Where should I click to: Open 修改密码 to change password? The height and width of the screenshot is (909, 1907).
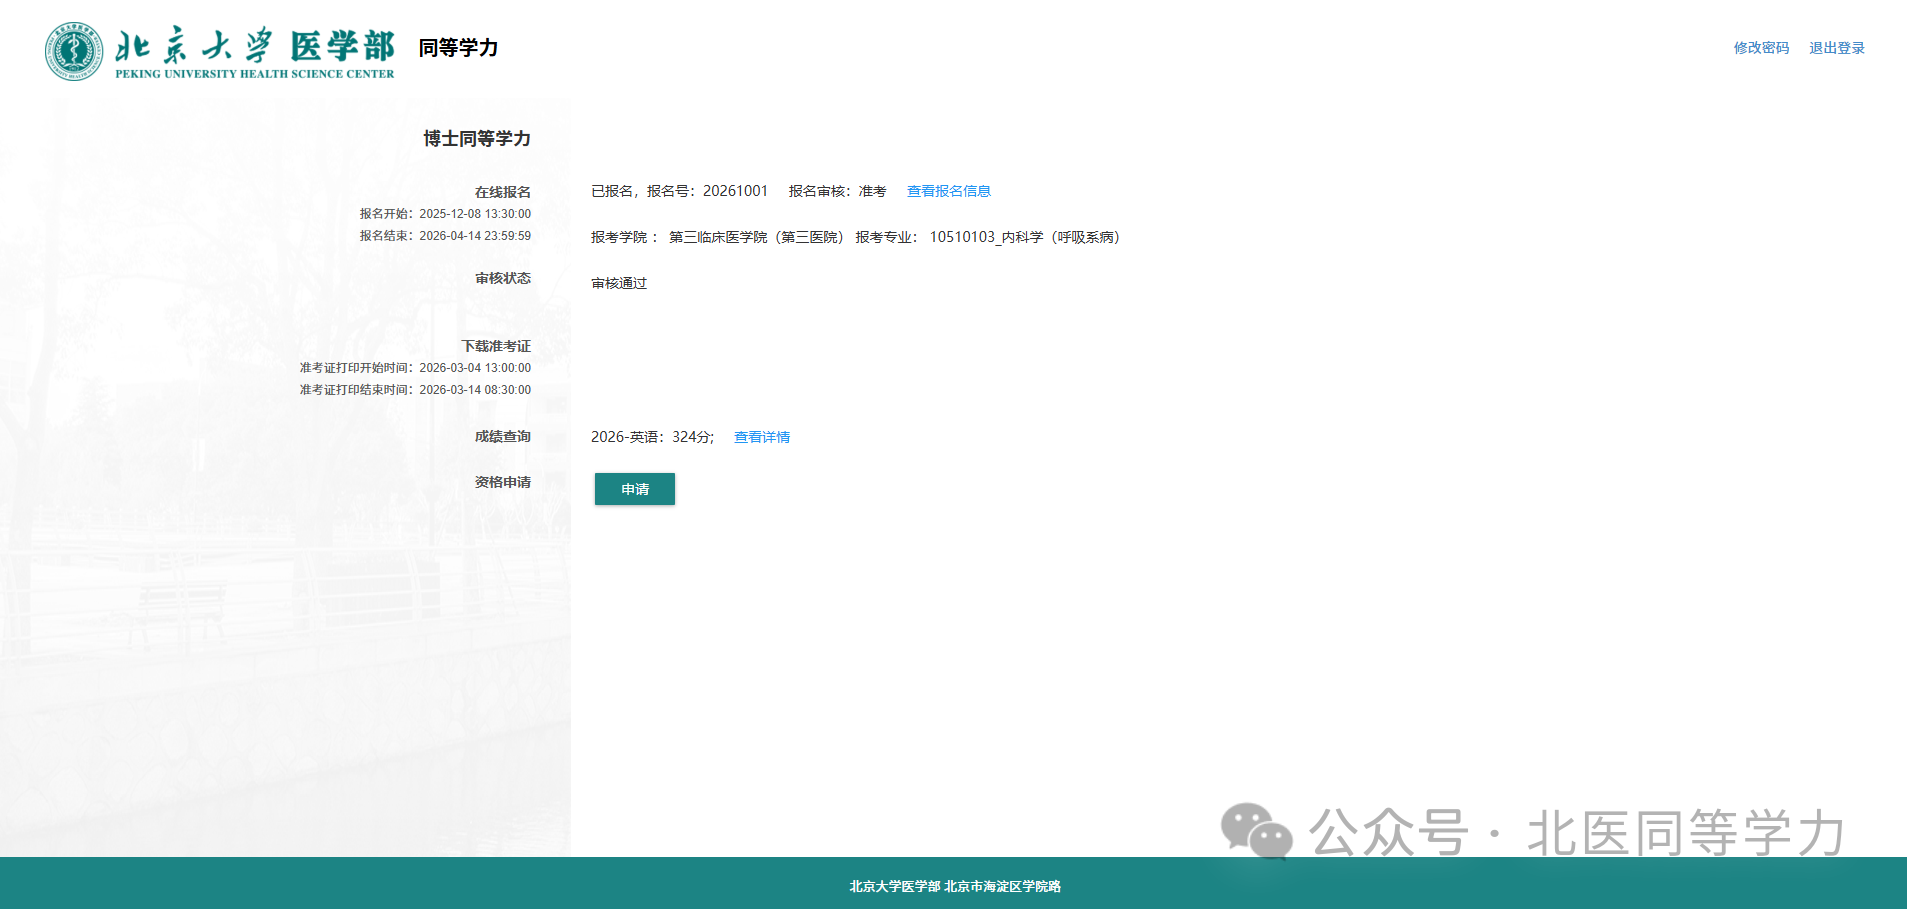[1760, 47]
